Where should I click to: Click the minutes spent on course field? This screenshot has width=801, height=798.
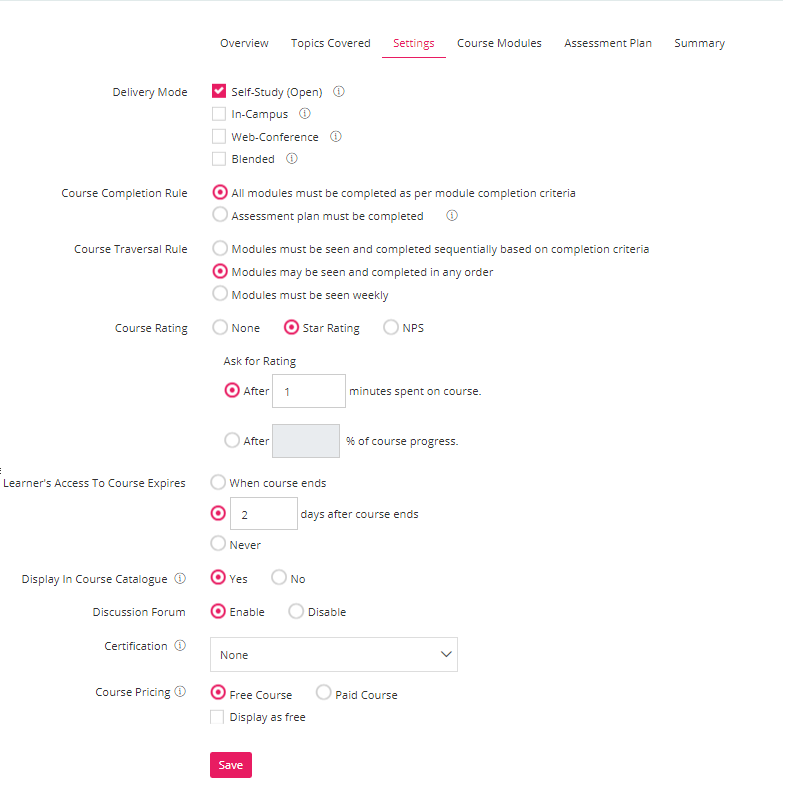point(309,391)
